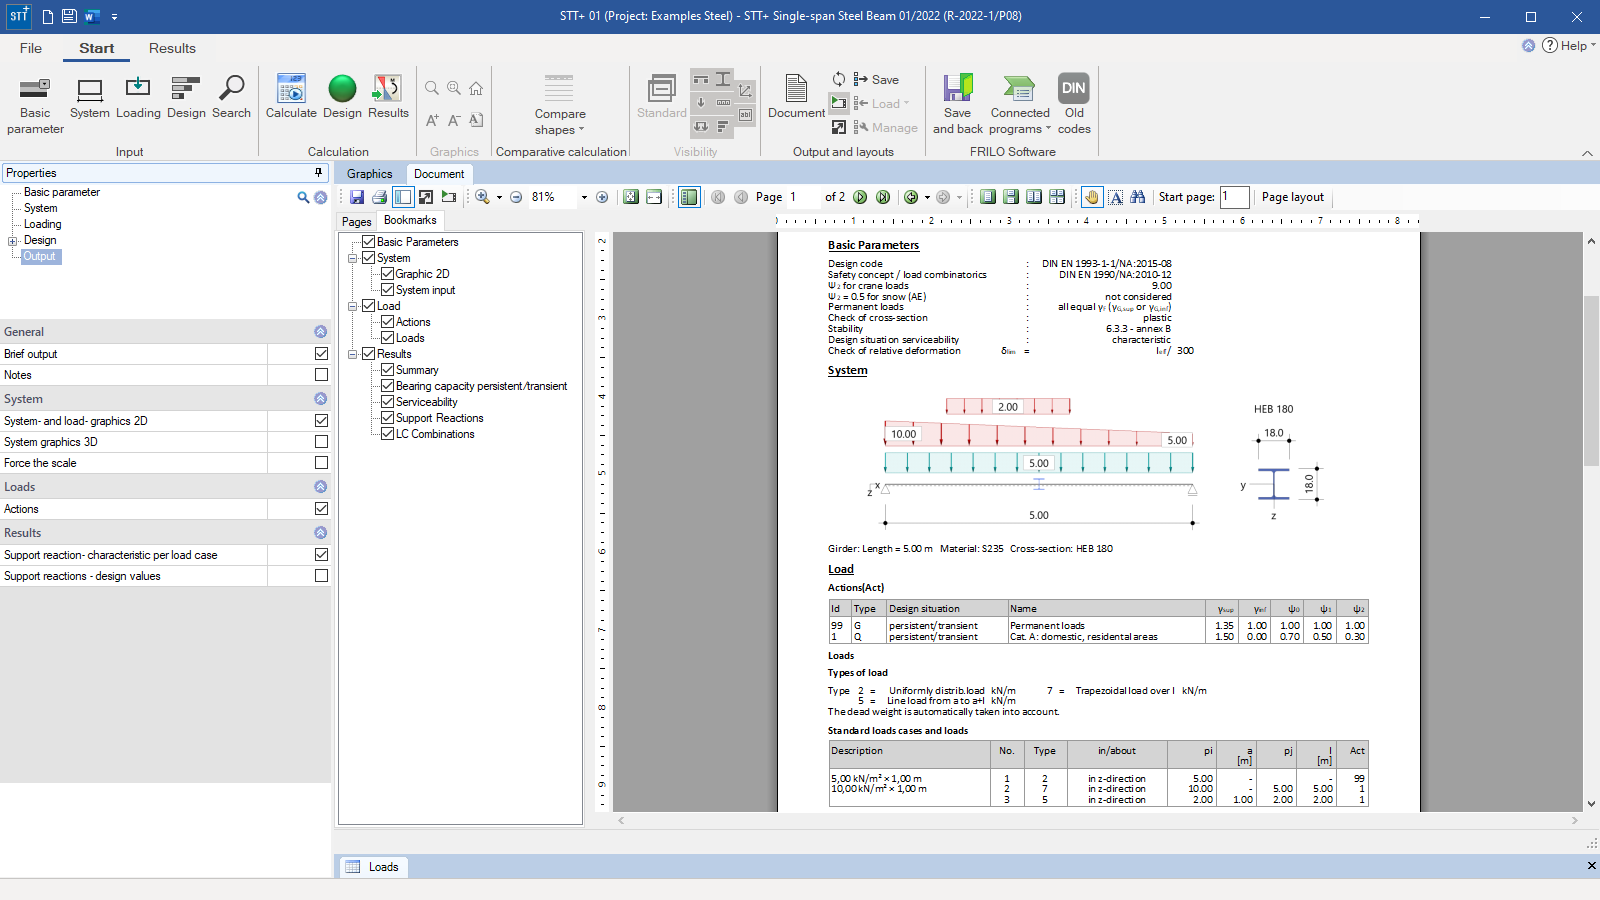Open Results in the Calculation group
Screen dimensions: 1600x900
coord(388,98)
